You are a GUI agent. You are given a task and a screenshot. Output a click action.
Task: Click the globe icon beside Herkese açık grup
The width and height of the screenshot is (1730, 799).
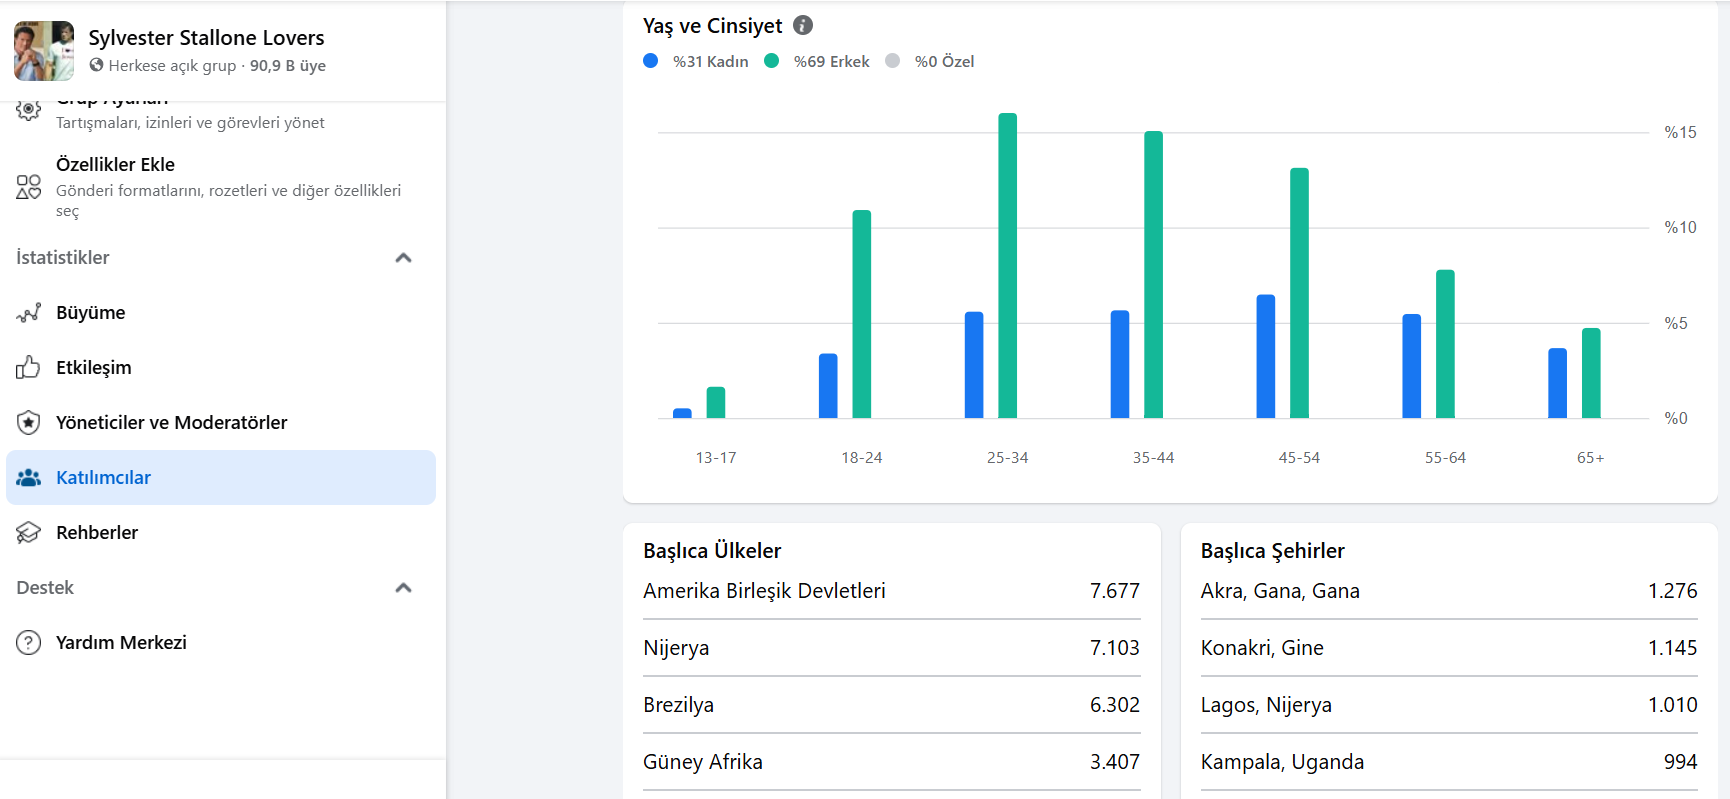[x=96, y=65]
